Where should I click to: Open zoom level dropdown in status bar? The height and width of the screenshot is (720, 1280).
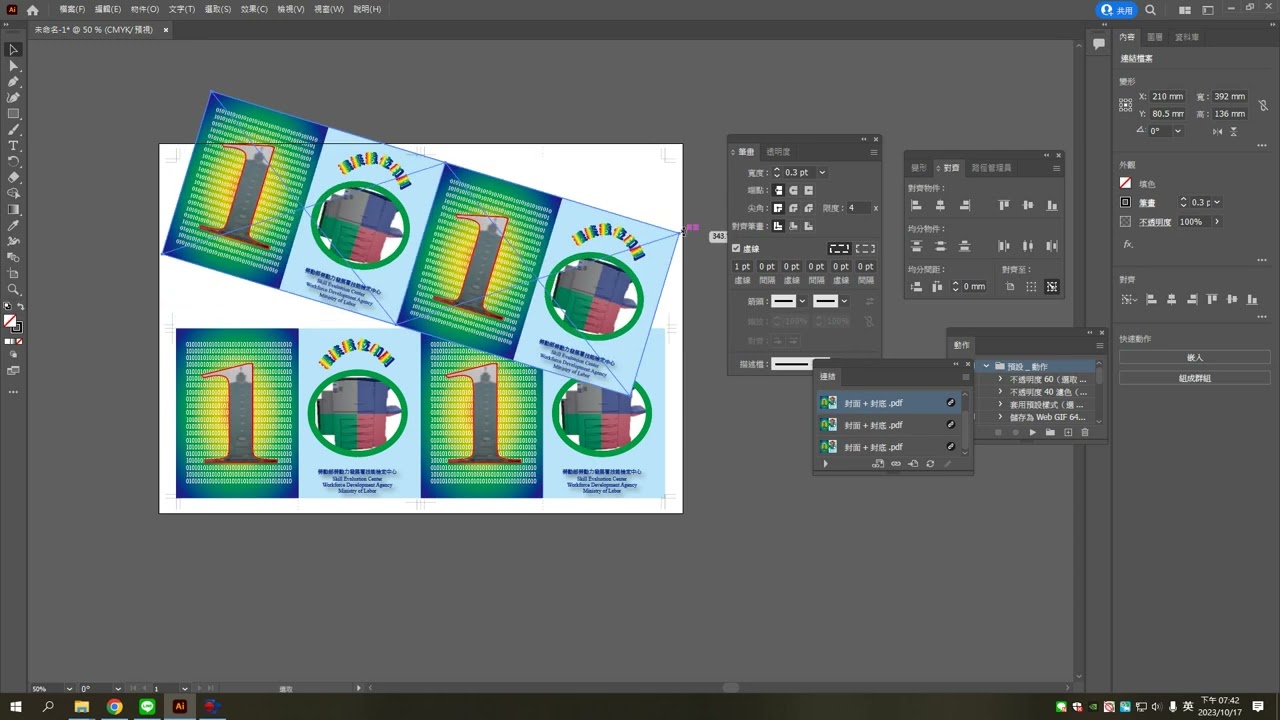click(69, 689)
